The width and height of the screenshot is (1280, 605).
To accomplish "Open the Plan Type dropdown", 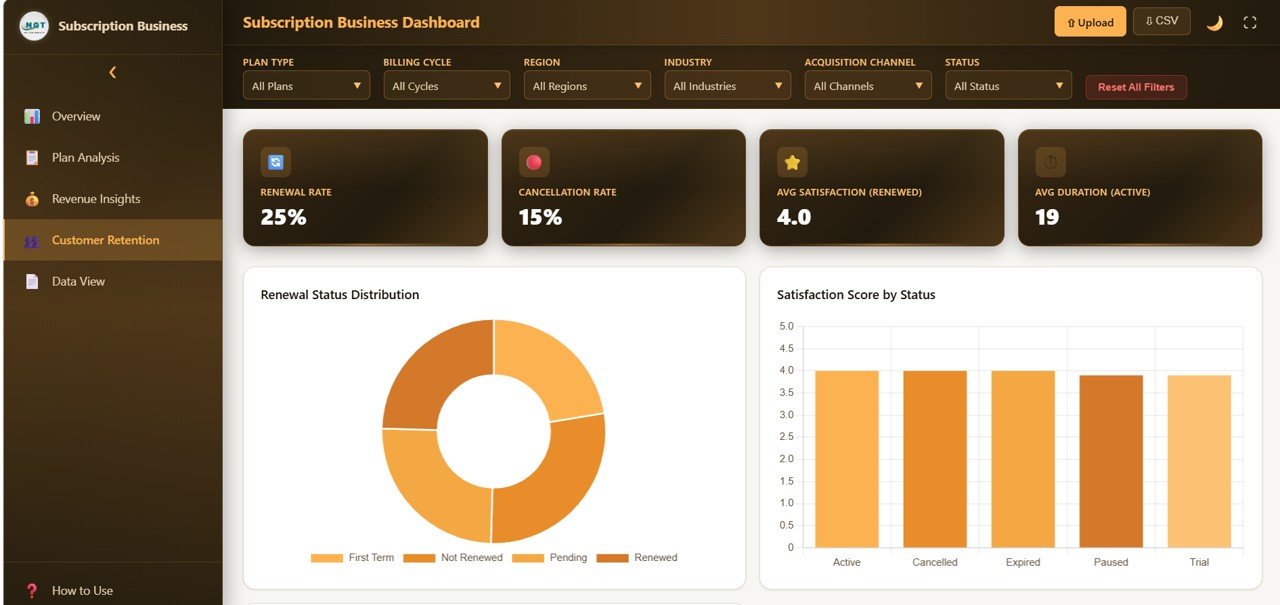I will coord(306,85).
